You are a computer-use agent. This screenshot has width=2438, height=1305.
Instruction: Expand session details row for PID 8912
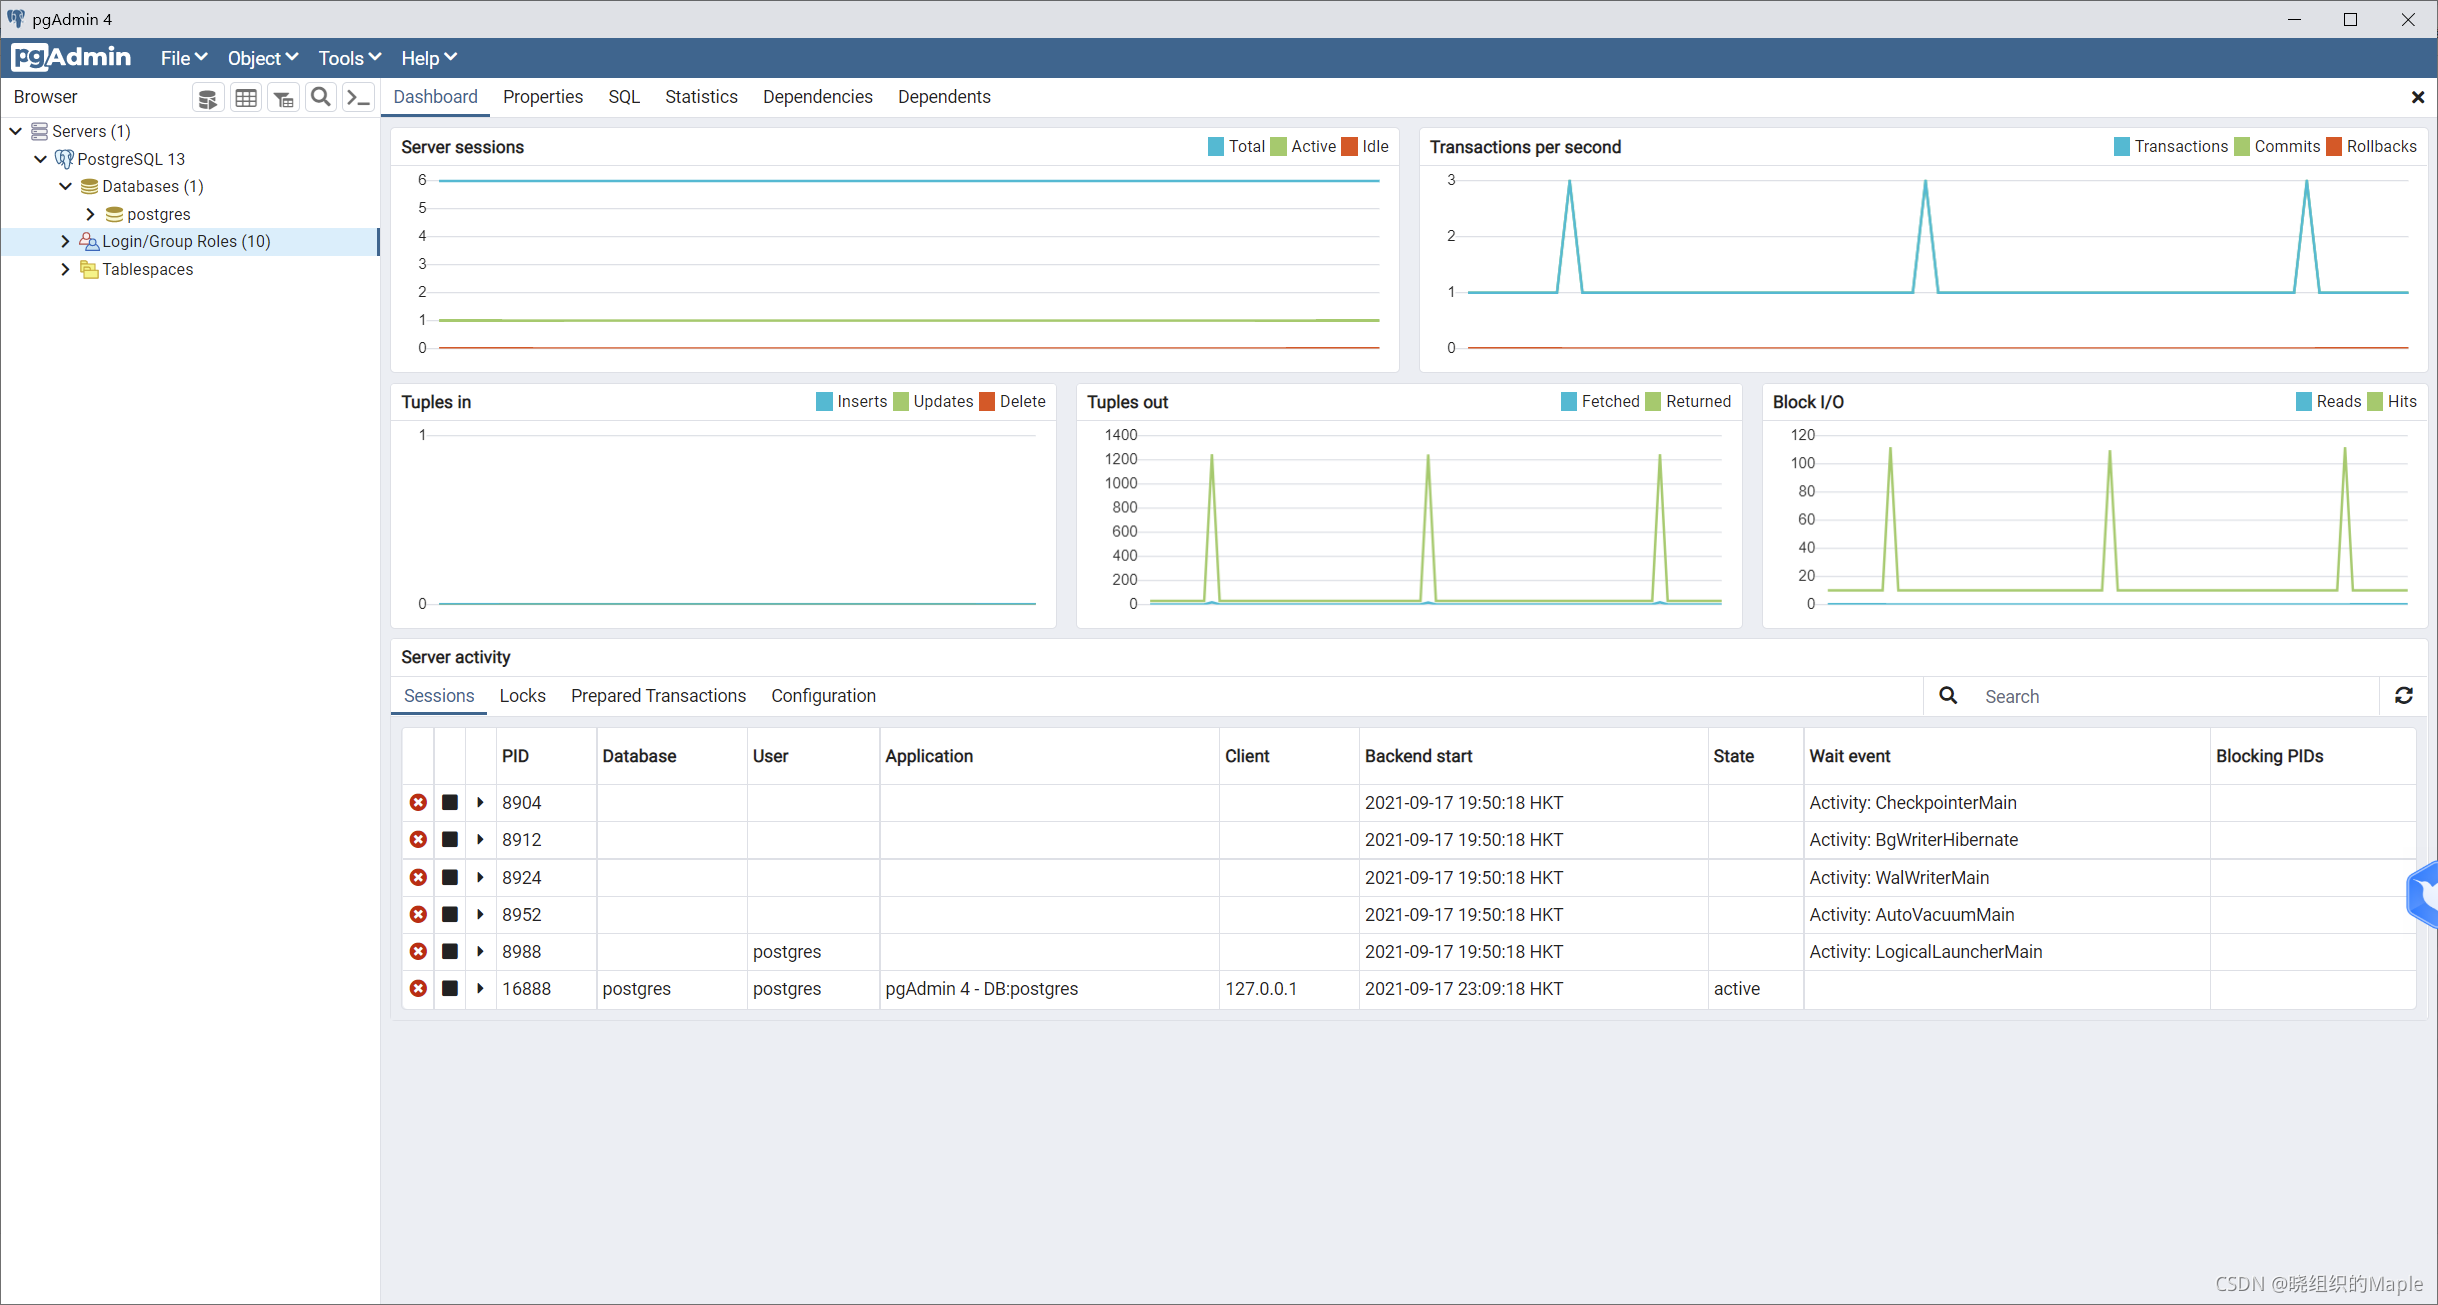click(x=480, y=839)
